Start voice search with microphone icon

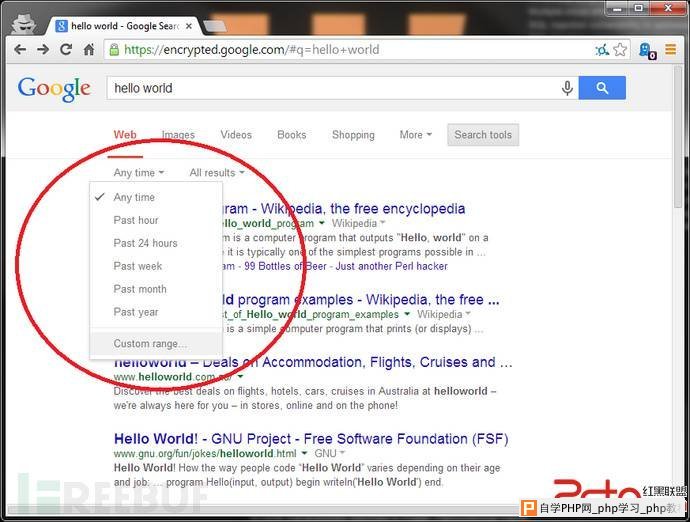click(567, 88)
